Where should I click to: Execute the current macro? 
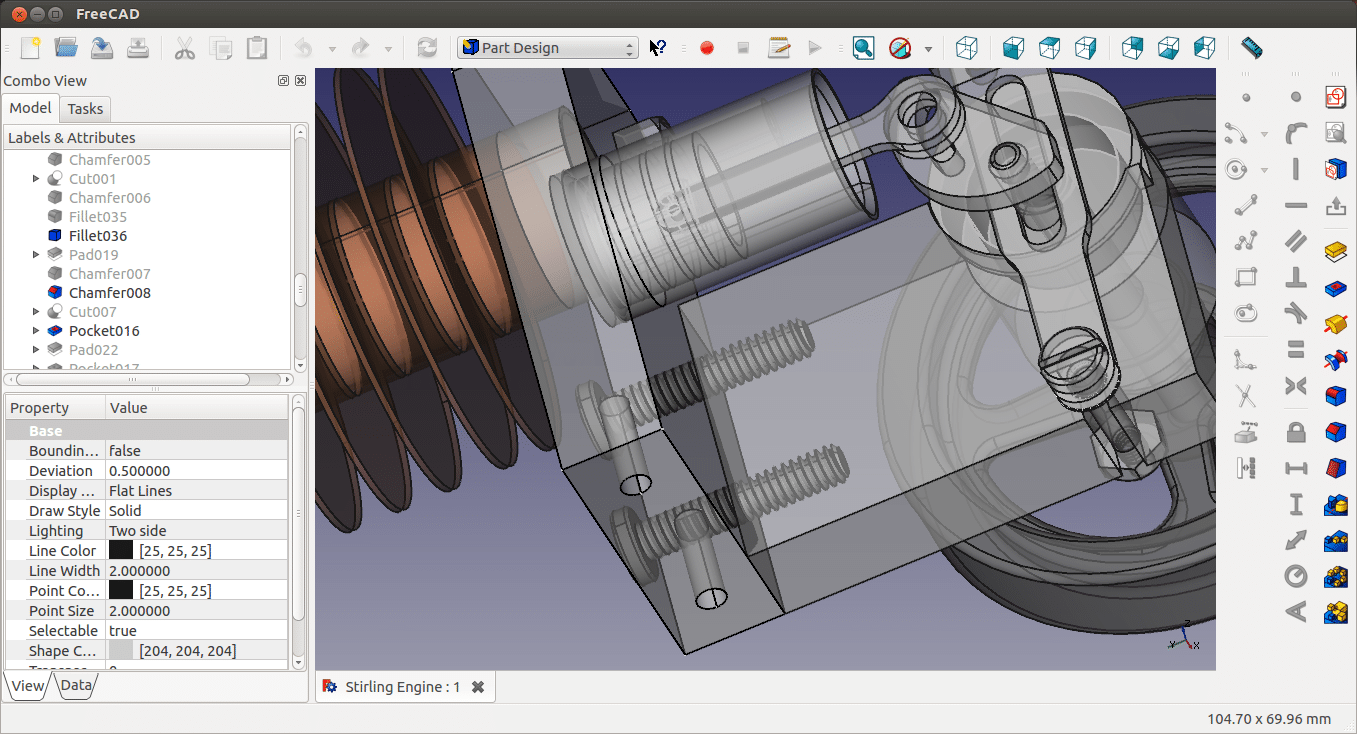pos(816,47)
